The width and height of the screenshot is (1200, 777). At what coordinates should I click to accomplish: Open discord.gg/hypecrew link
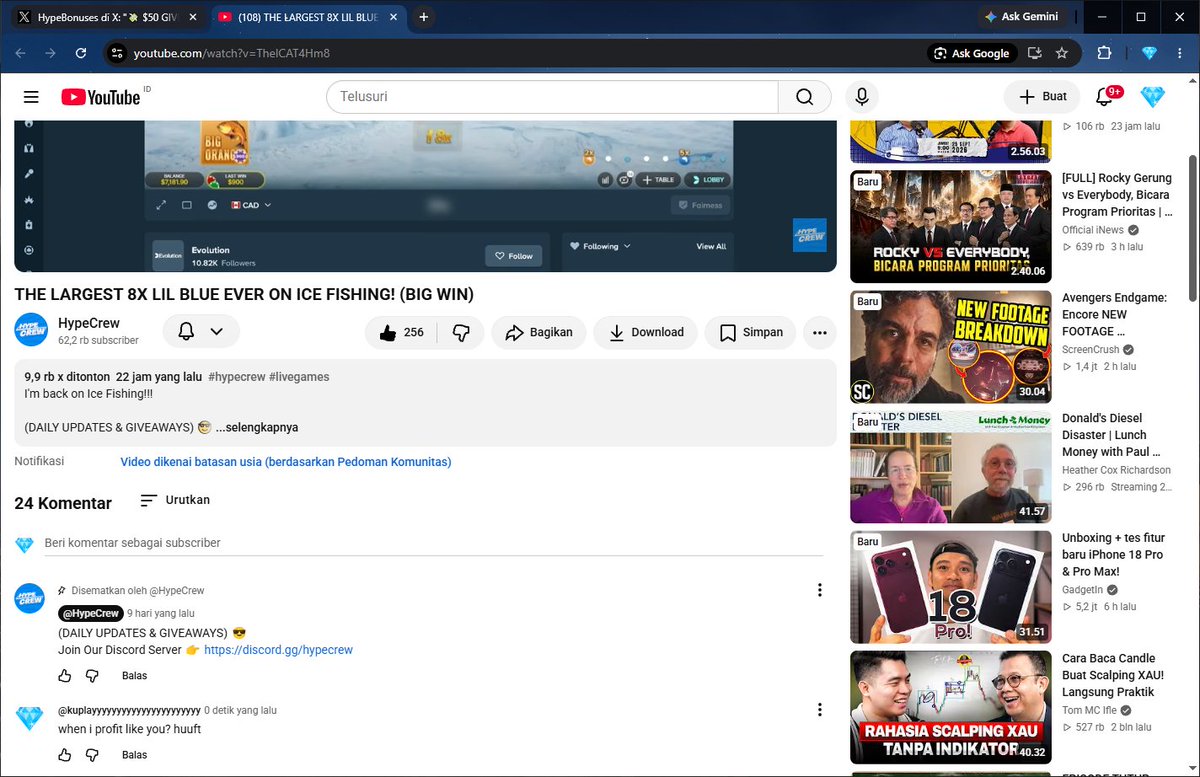point(278,650)
